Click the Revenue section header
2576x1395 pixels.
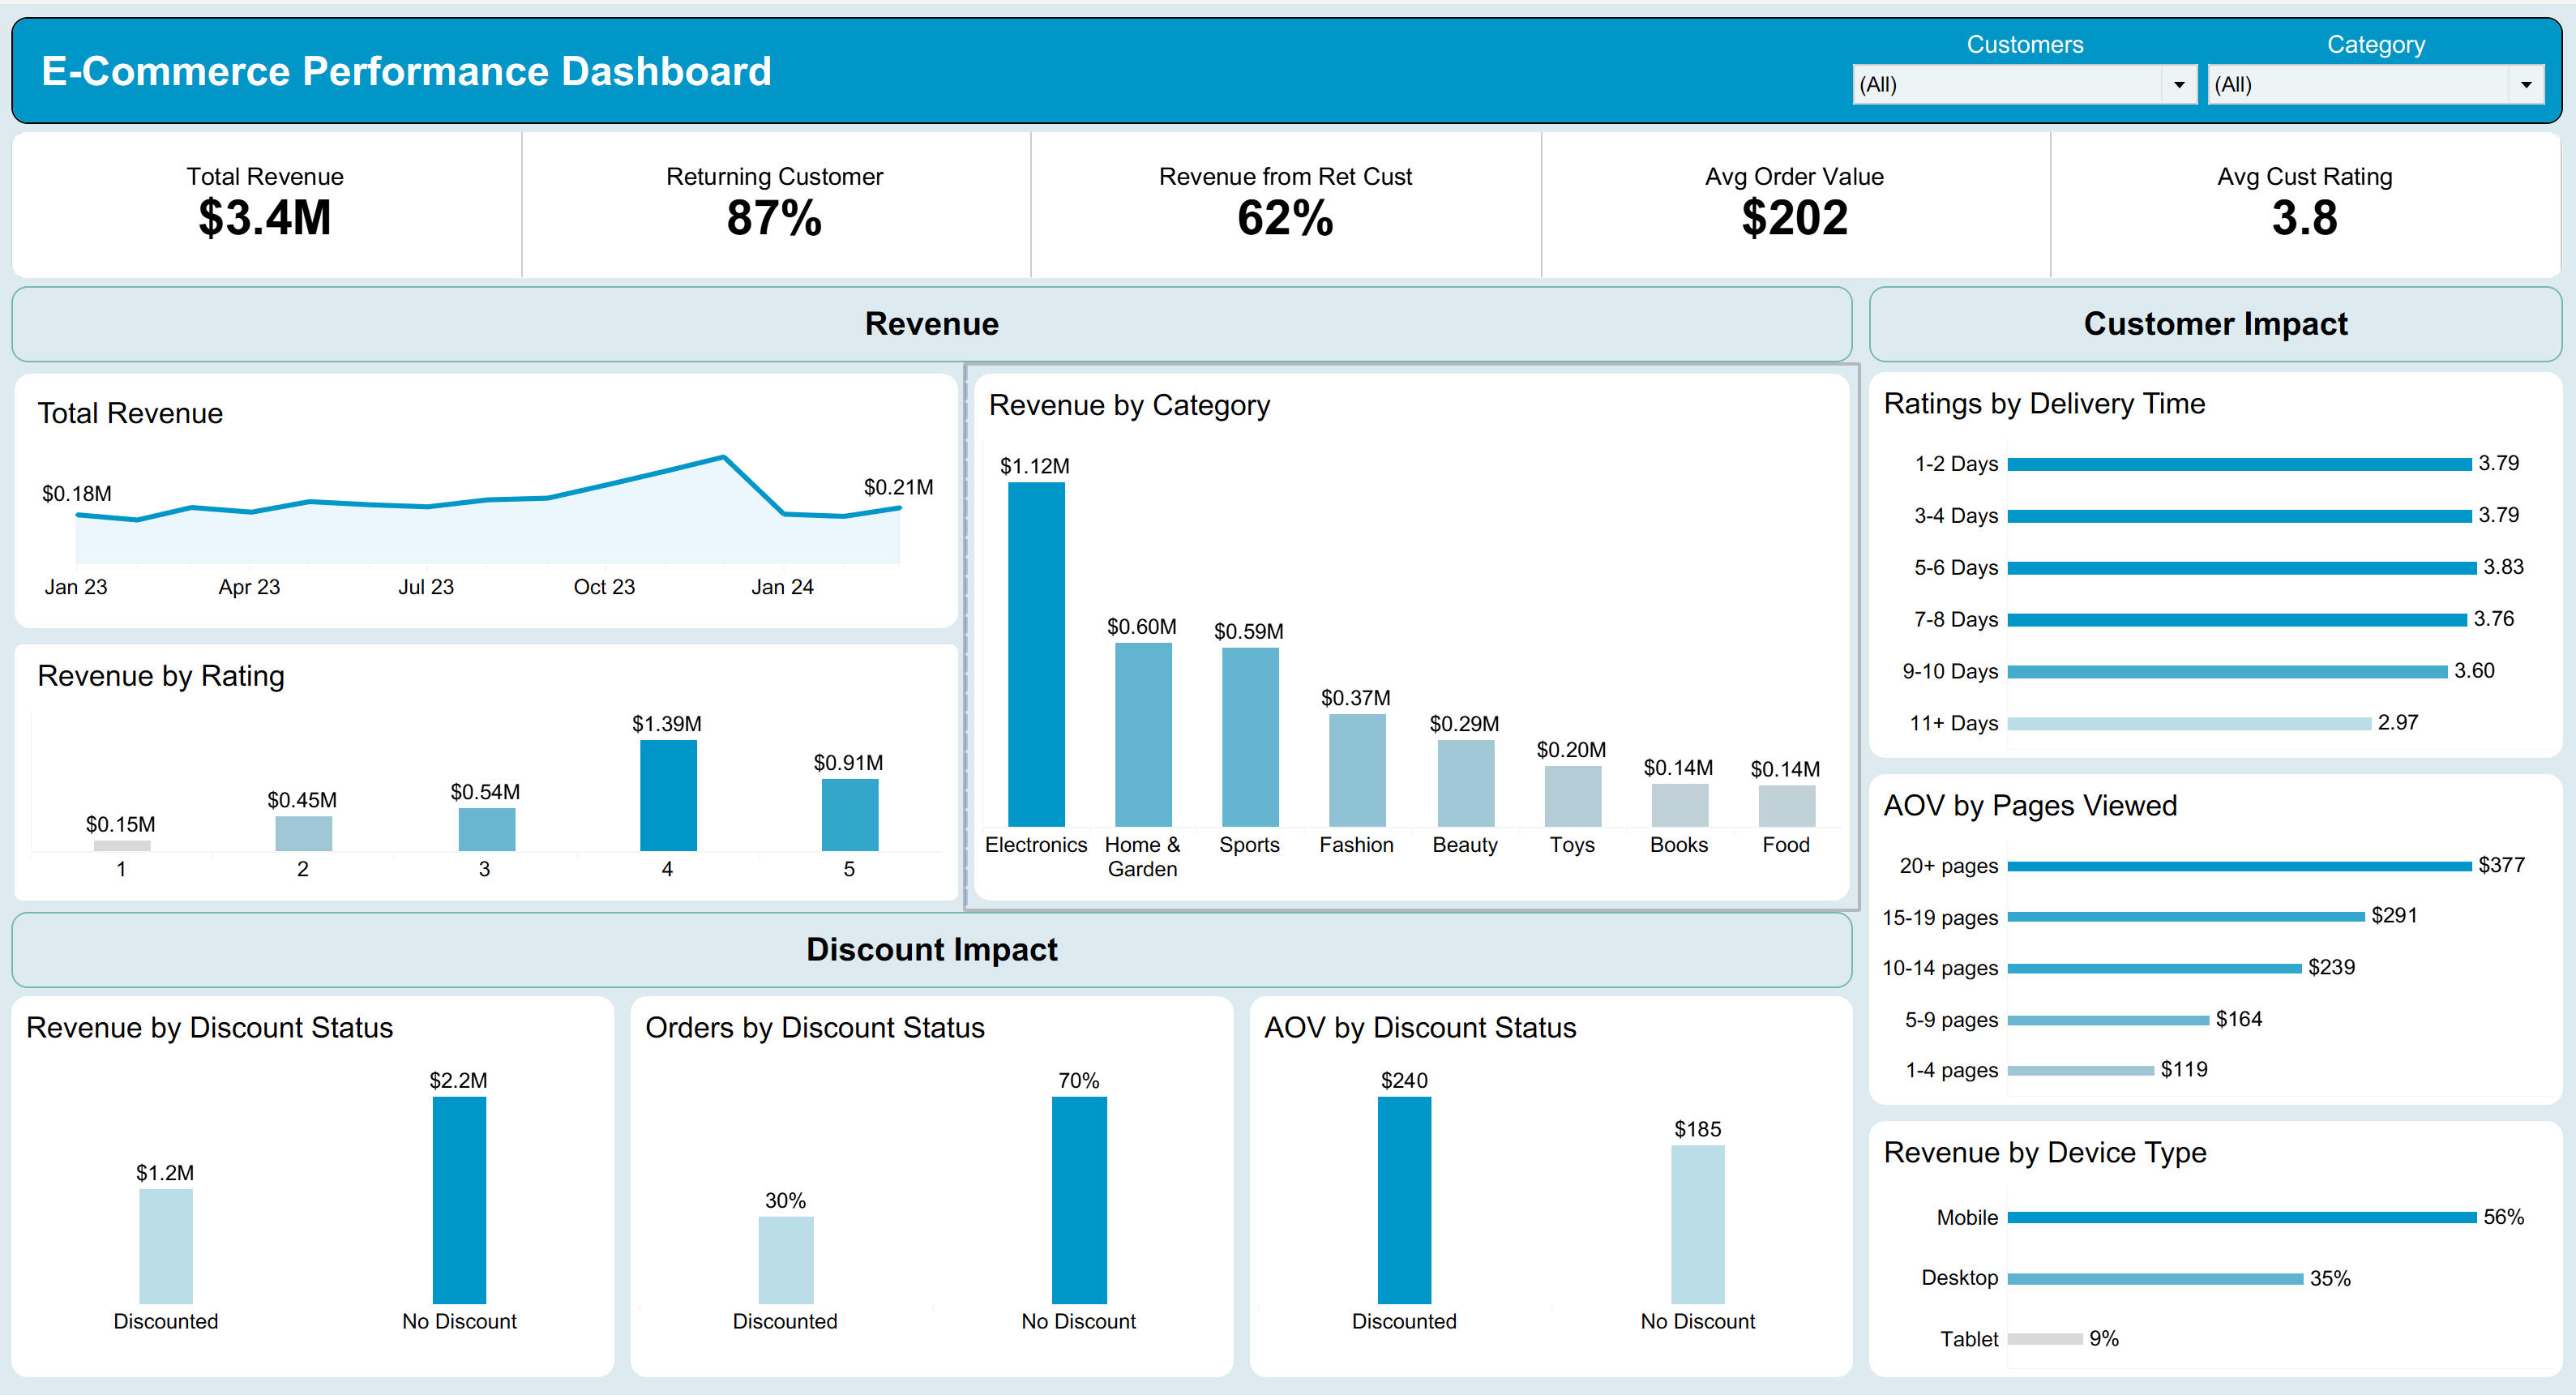coord(932,324)
